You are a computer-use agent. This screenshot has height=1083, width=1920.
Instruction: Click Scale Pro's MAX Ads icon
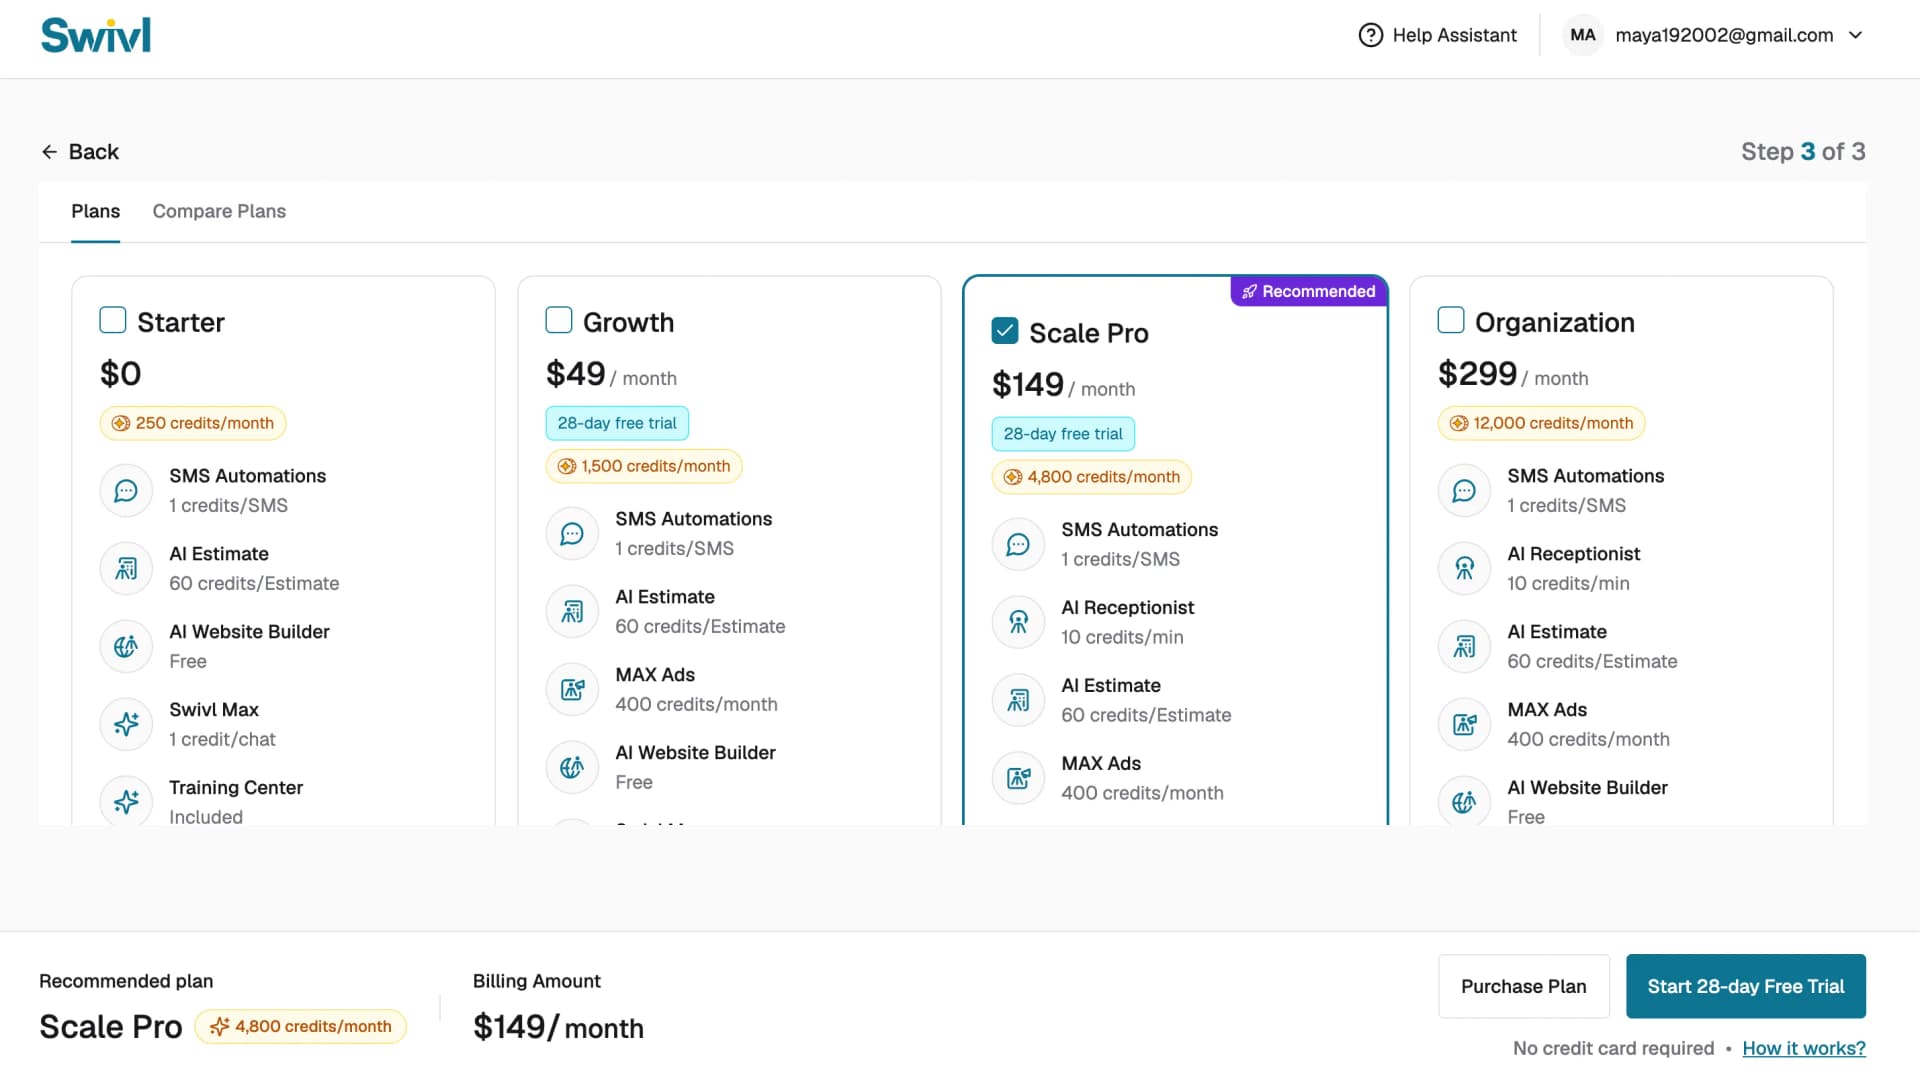pyautogui.click(x=1018, y=779)
